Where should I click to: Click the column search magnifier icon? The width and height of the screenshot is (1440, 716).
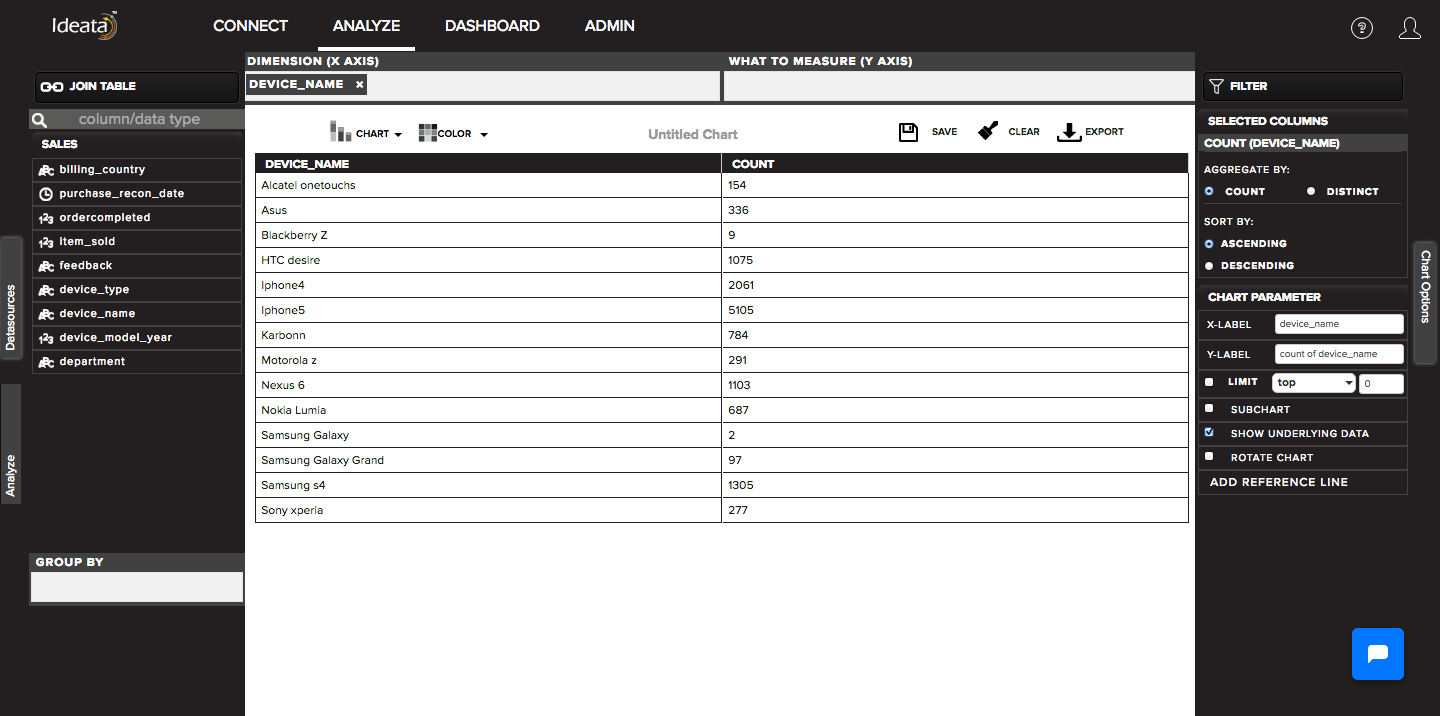pos(39,120)
